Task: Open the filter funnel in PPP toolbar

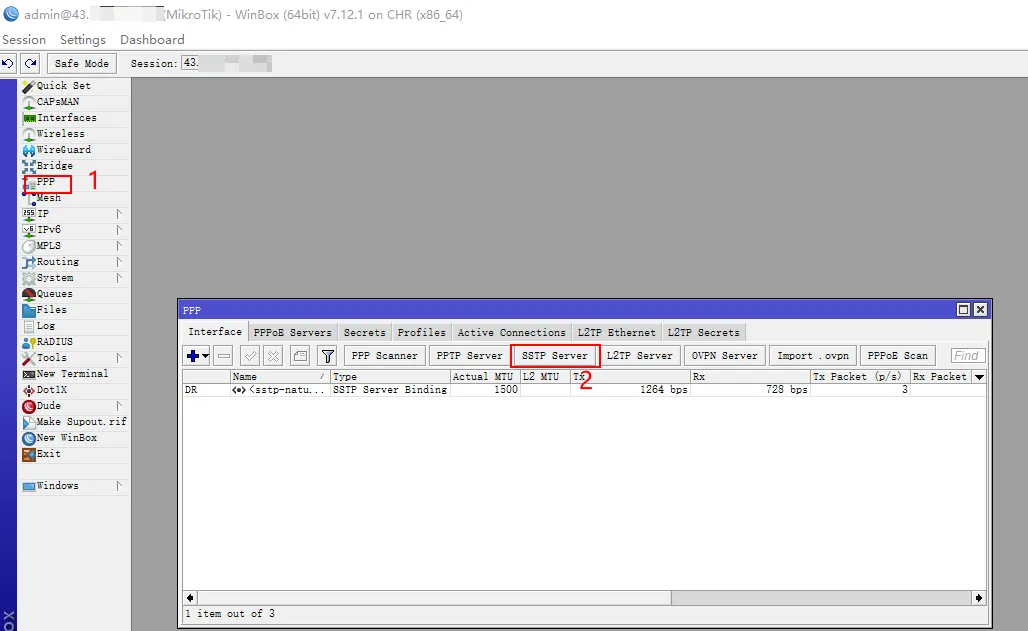Action: click(x=327, y=356)
